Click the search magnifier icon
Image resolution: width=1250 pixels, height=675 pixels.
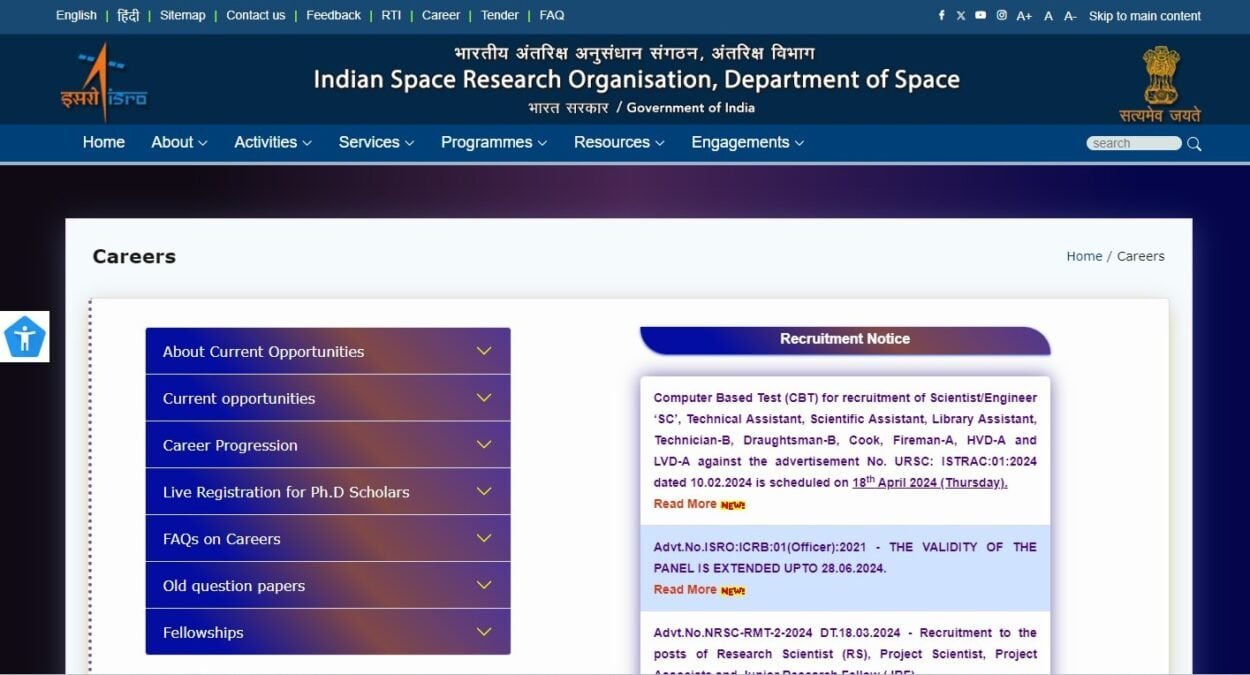1194,143
